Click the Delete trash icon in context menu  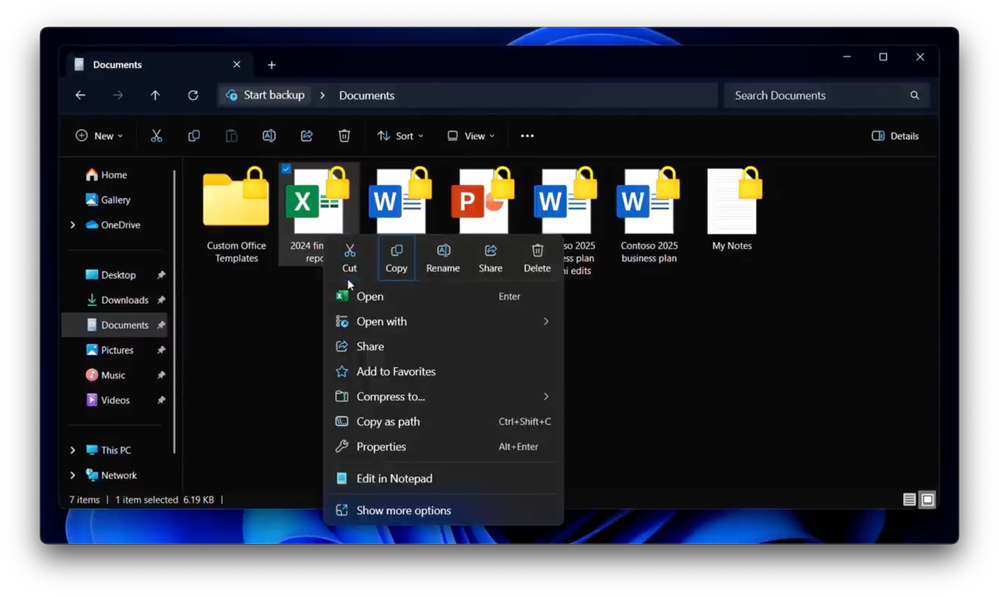click(537, 251)
